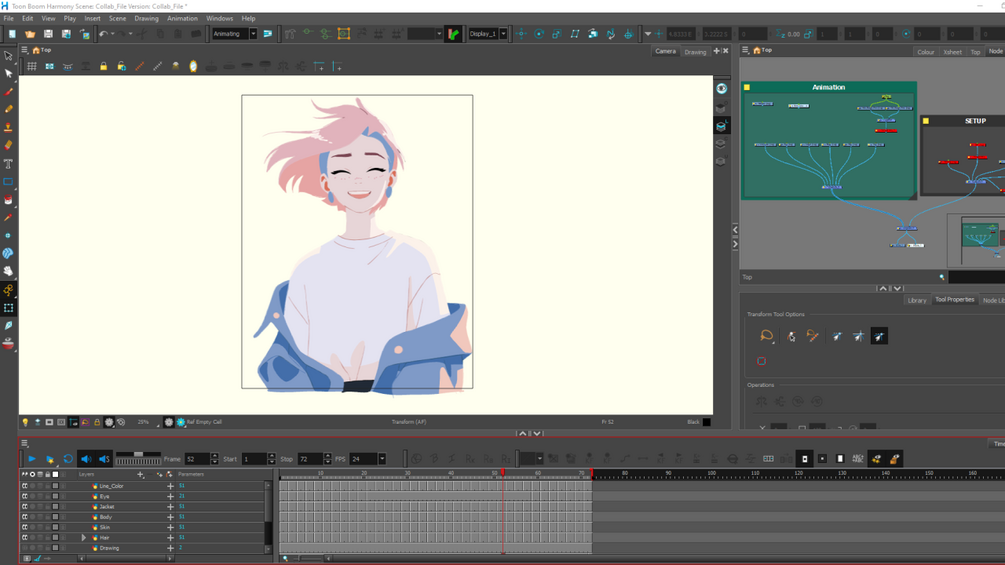Switch to the Drawing view tab
1005x565 pixels.
coord(695,52)
